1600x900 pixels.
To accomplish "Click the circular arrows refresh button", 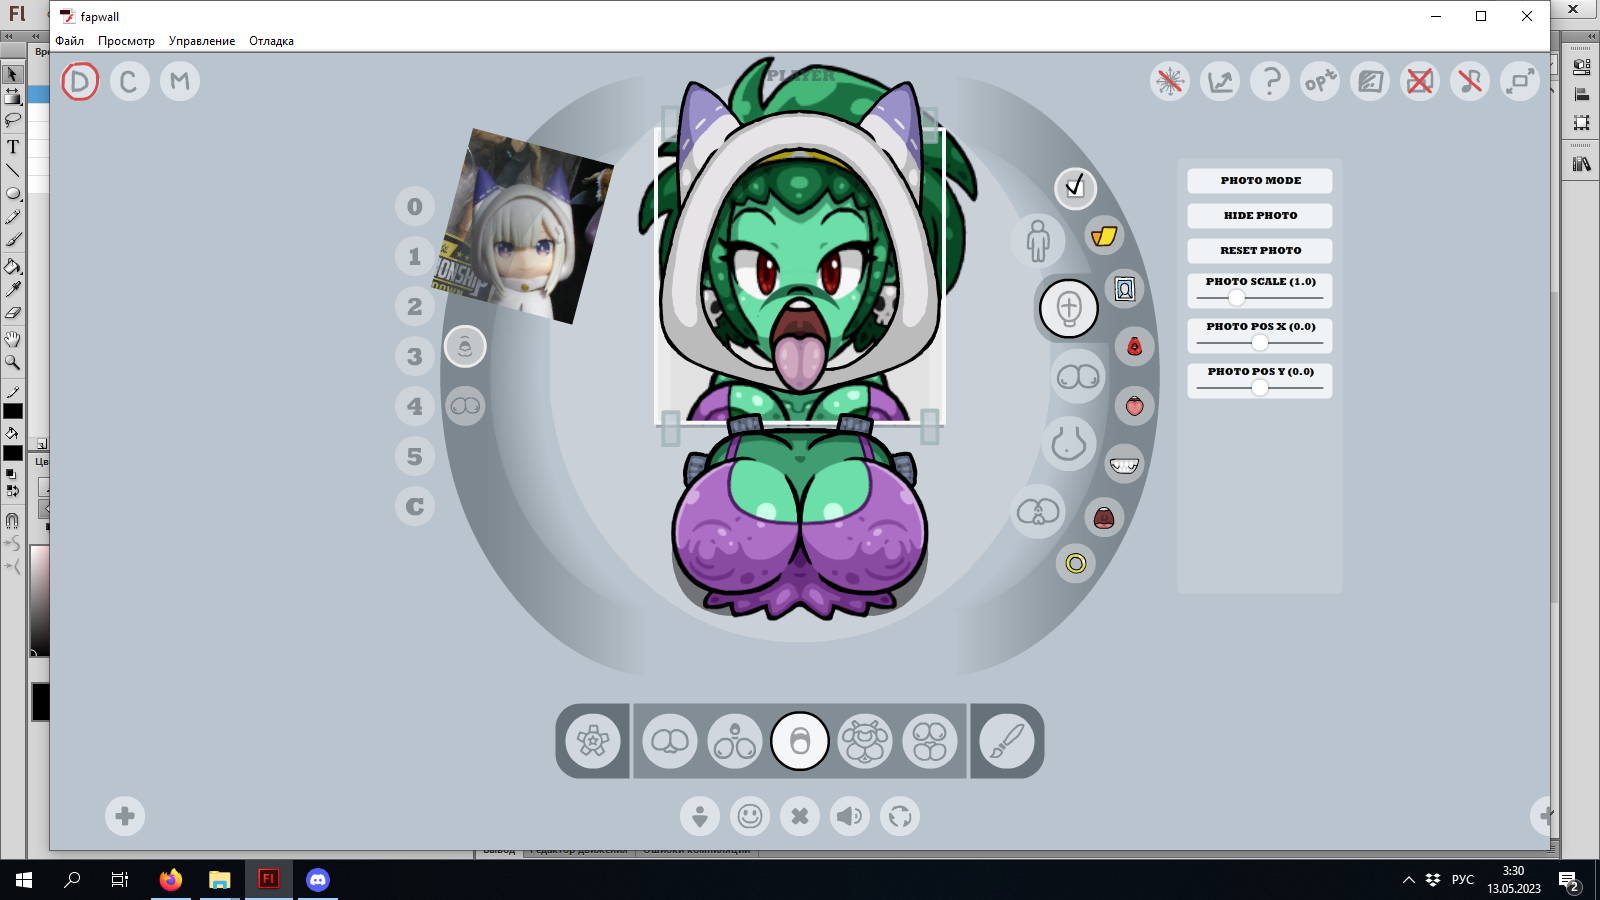I will coord(900,816).
